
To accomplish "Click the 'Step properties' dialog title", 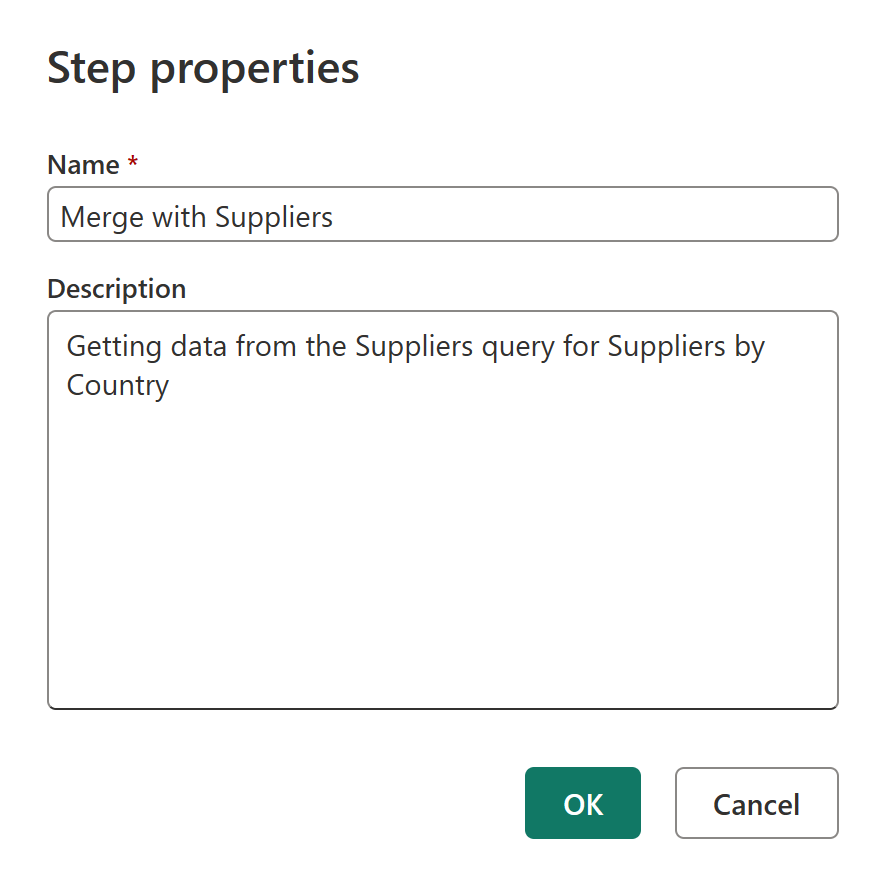I will pyautogui.click(x=203, y=68).
